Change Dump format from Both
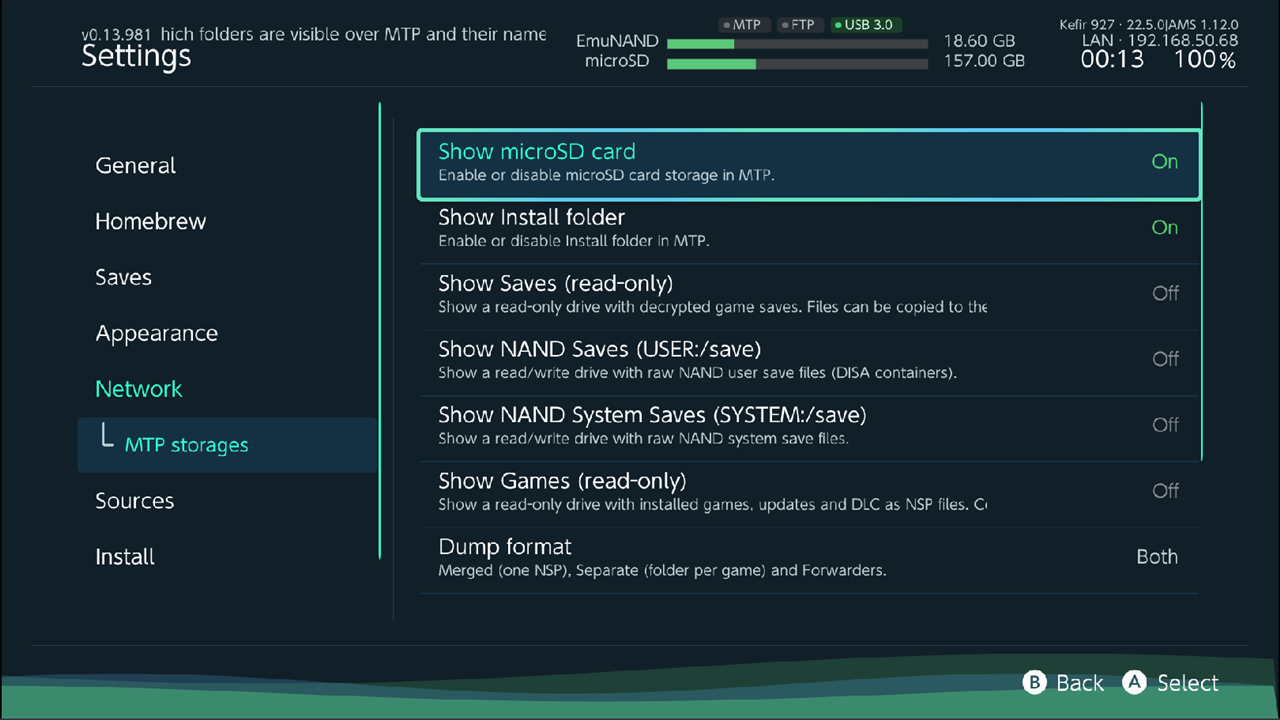The width and height of the screenshot is (1280, 720). [x=808, y=561]
